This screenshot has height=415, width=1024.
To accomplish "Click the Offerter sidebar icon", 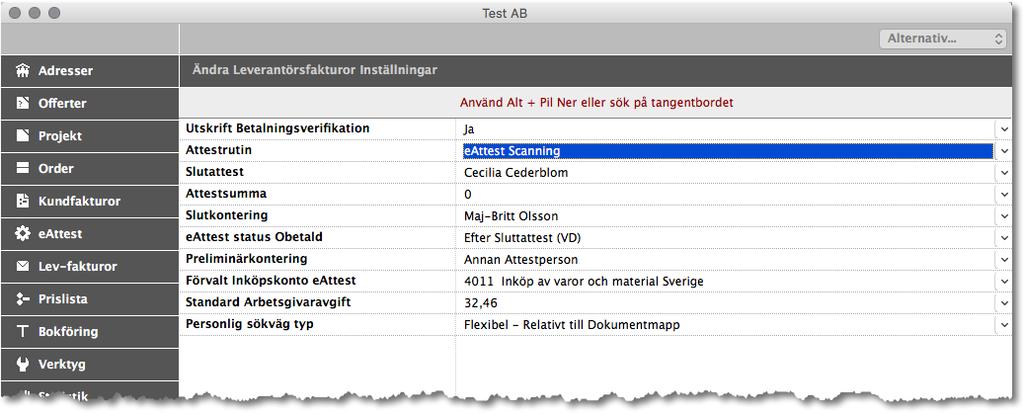I will (x=22, y=103).
